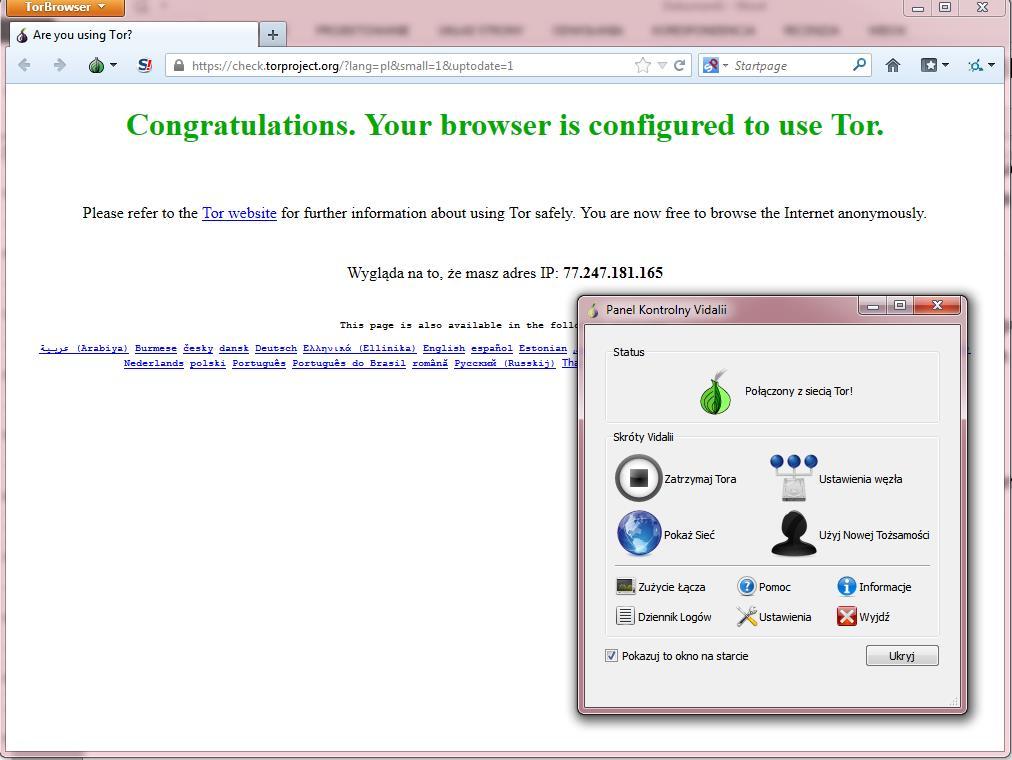1012x760 pixels.
Task: Click 'Ustawienia węzła' relay setup icon
Action: click(793, 478)
